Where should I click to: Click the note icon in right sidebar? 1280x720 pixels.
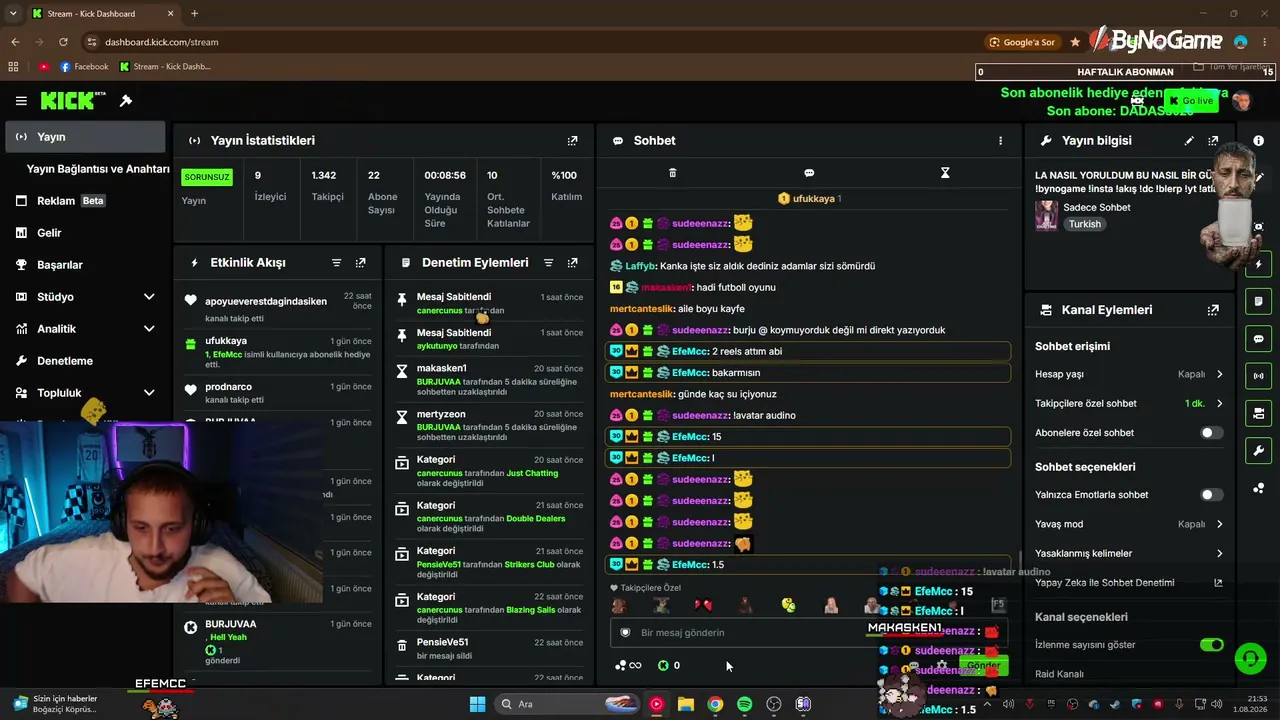[x=1258, y=302]
